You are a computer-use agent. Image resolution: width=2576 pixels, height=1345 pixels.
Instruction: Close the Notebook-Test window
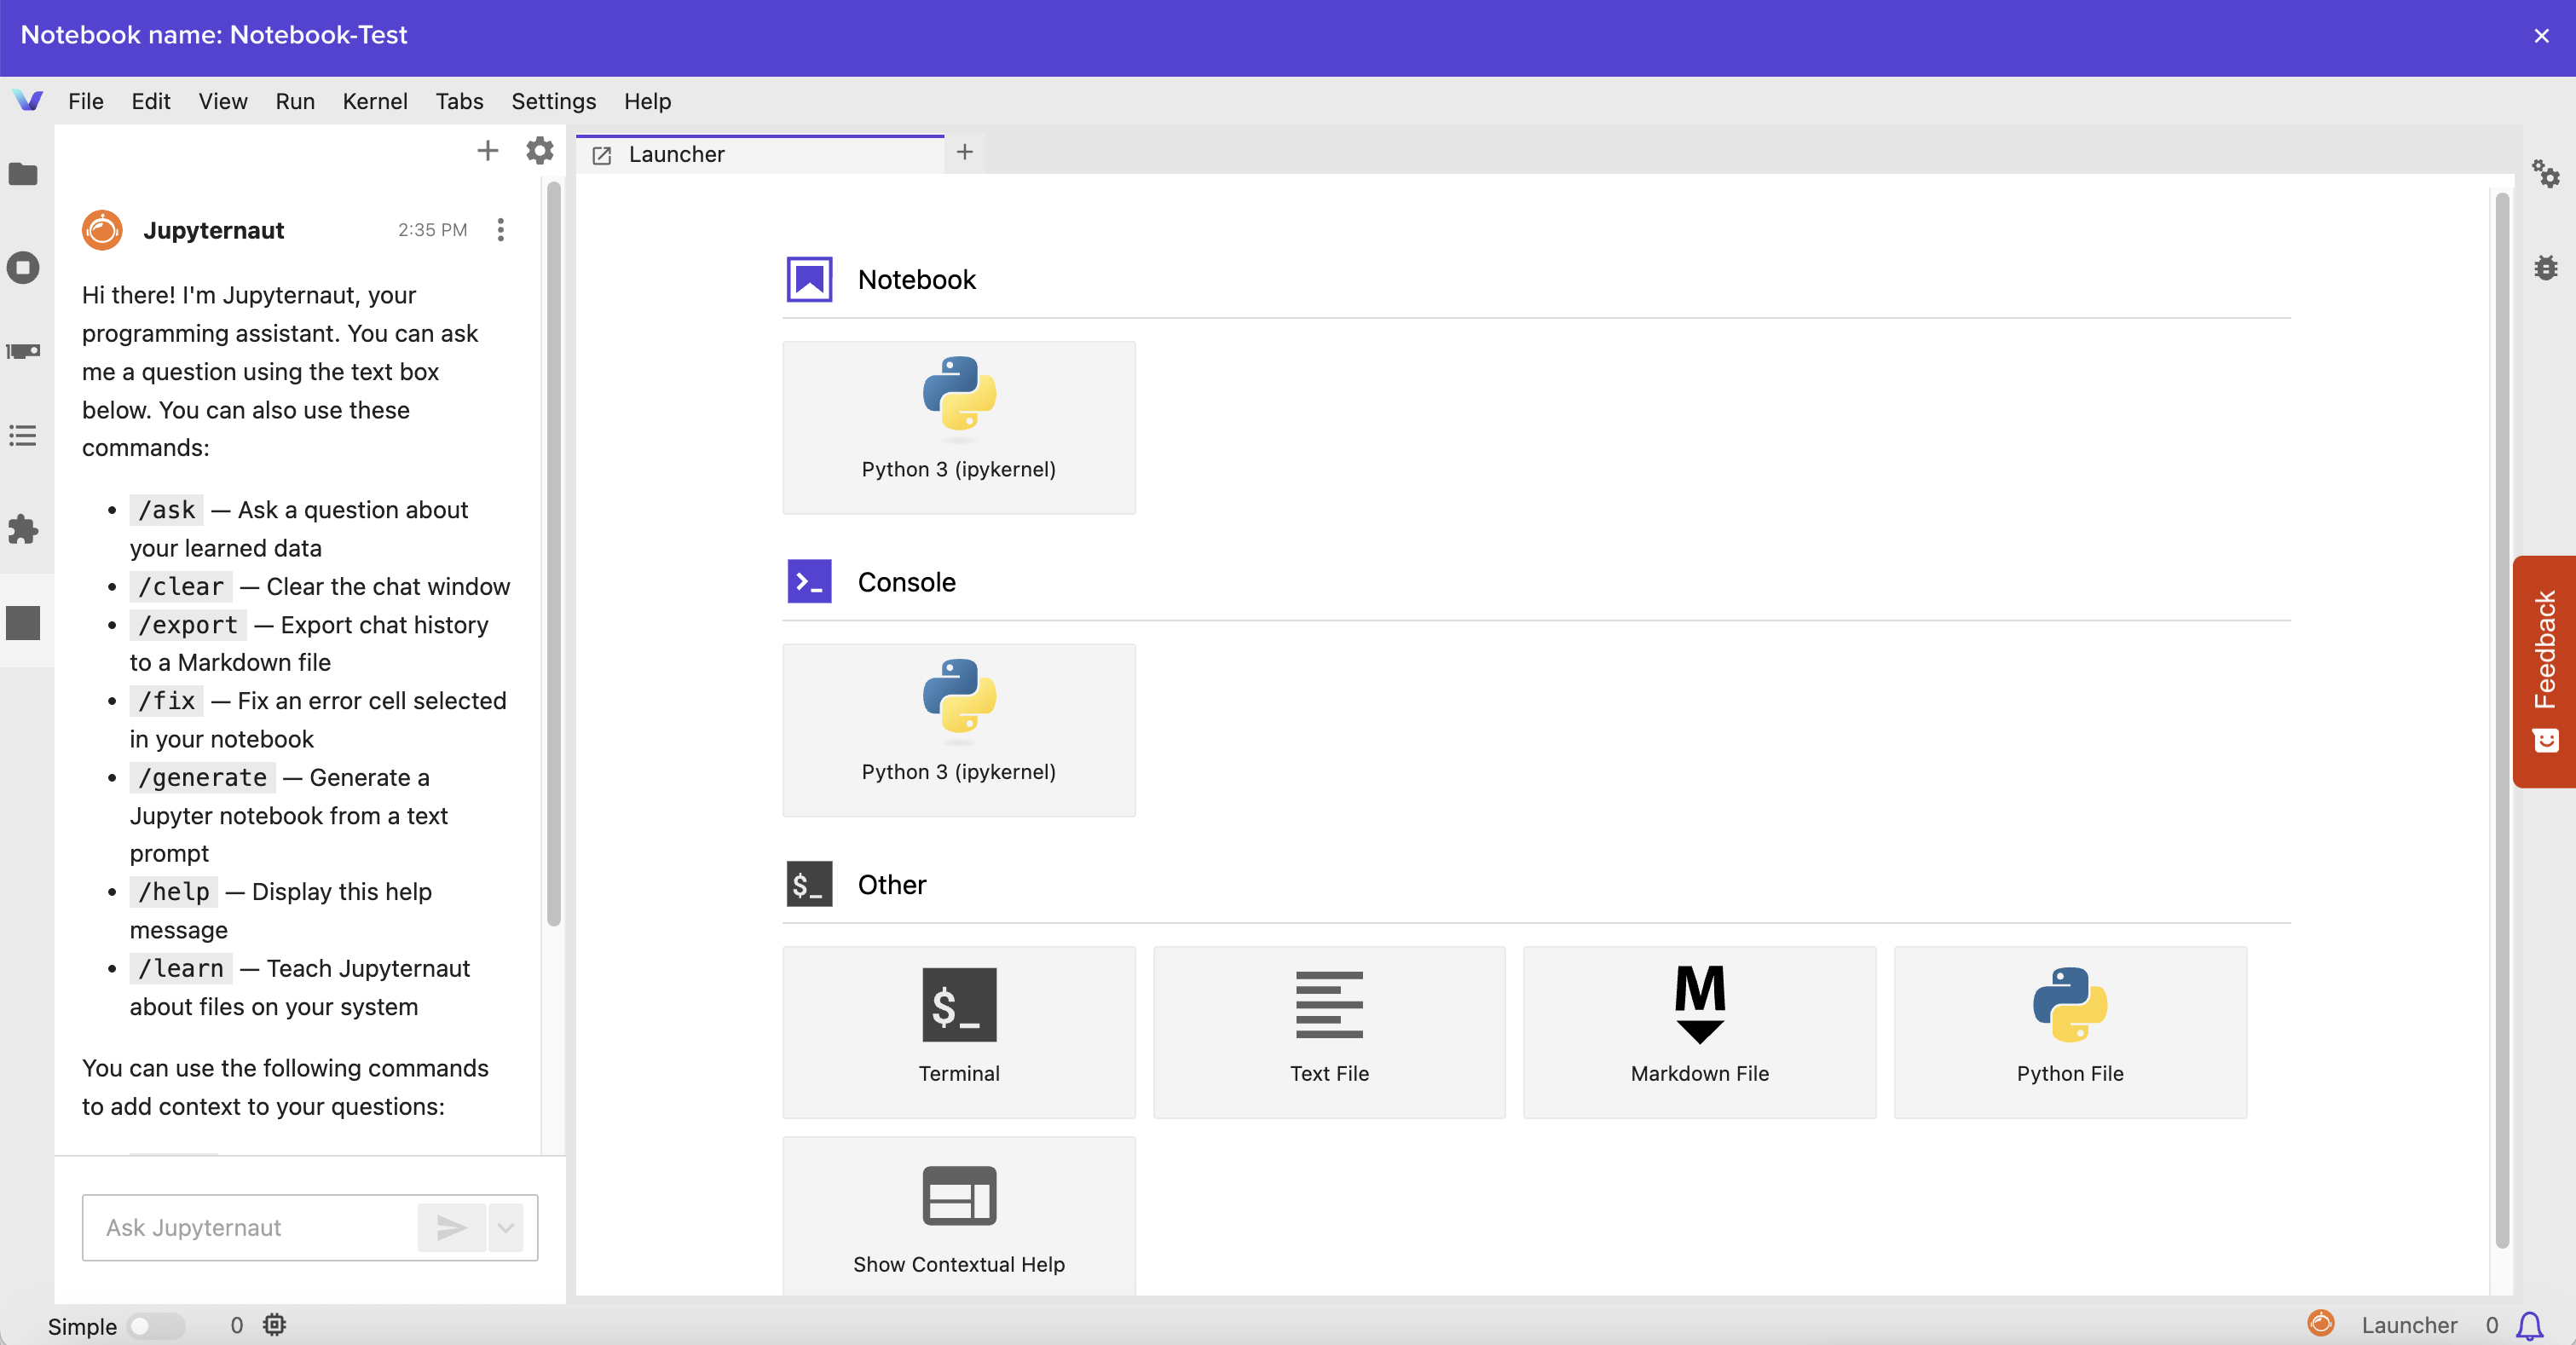[x=2541, y=36]
